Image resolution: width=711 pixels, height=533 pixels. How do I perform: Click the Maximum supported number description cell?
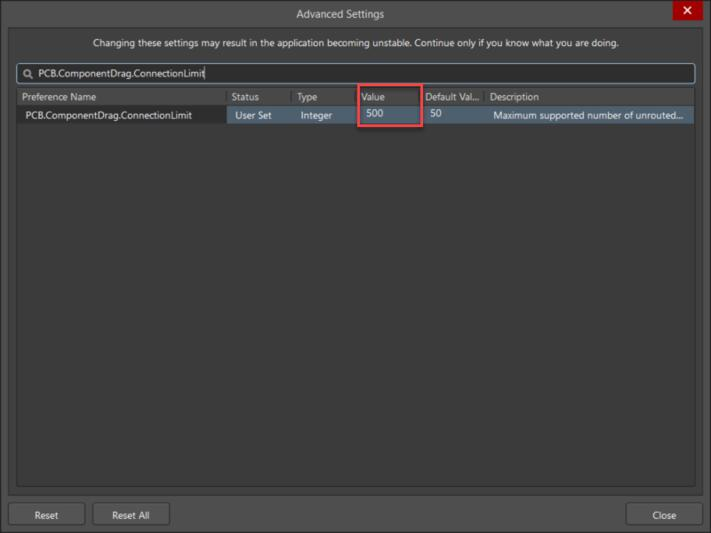[589, 115]
